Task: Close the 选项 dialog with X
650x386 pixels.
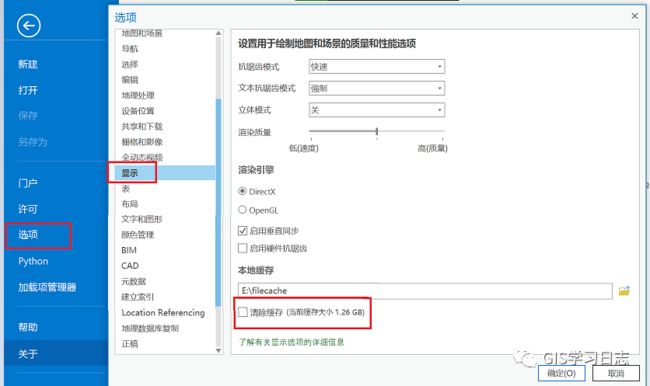Action: (634, 16)
